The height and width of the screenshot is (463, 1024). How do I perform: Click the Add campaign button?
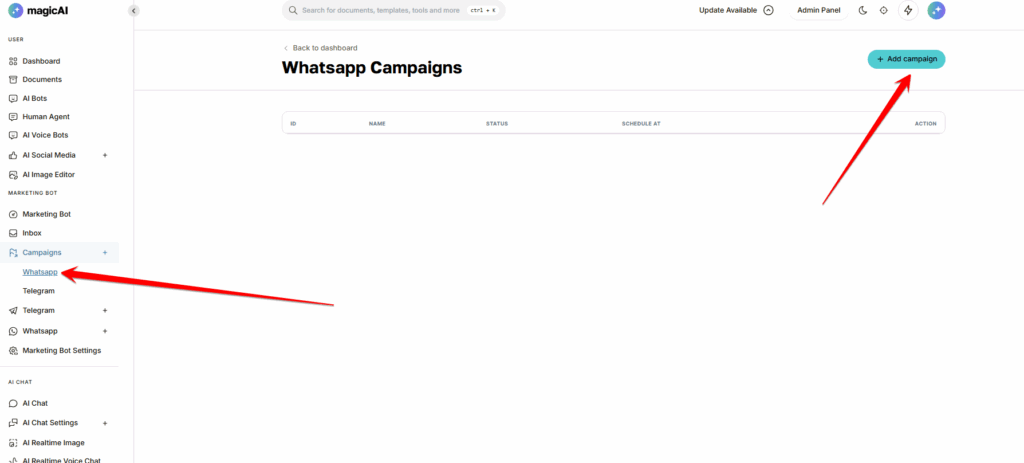click(906, 59)
